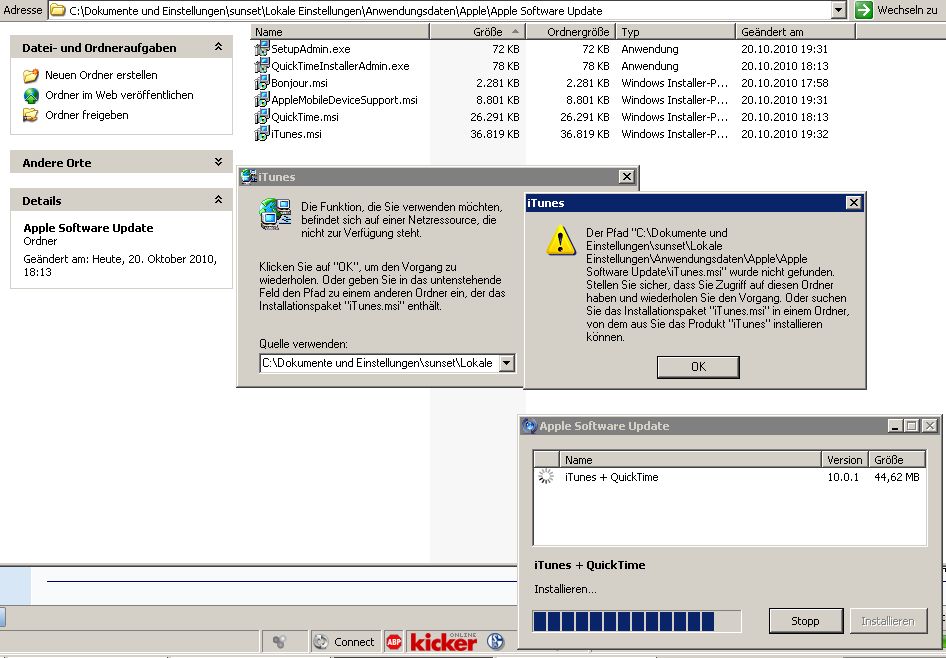The image size is (946, 658).
Task: Click the Schalke club badge icon
Action: (x=495, y=642)
